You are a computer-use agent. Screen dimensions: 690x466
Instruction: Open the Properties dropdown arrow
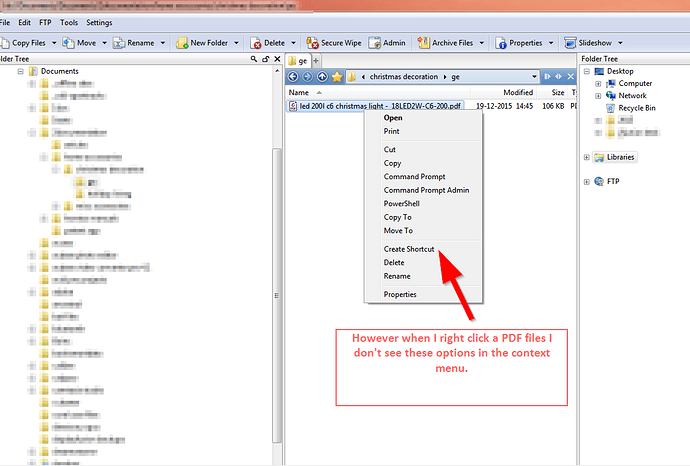click(x=551, y=43)
